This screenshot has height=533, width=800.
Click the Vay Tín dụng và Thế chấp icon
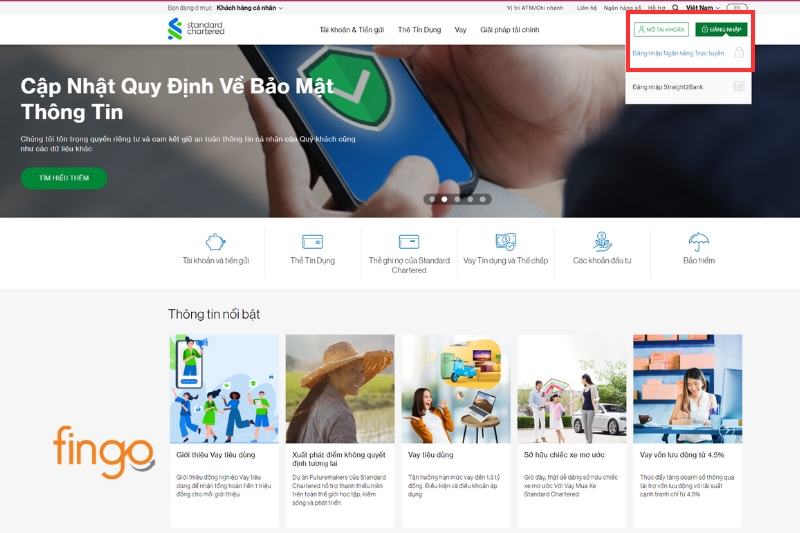[506, 241]
